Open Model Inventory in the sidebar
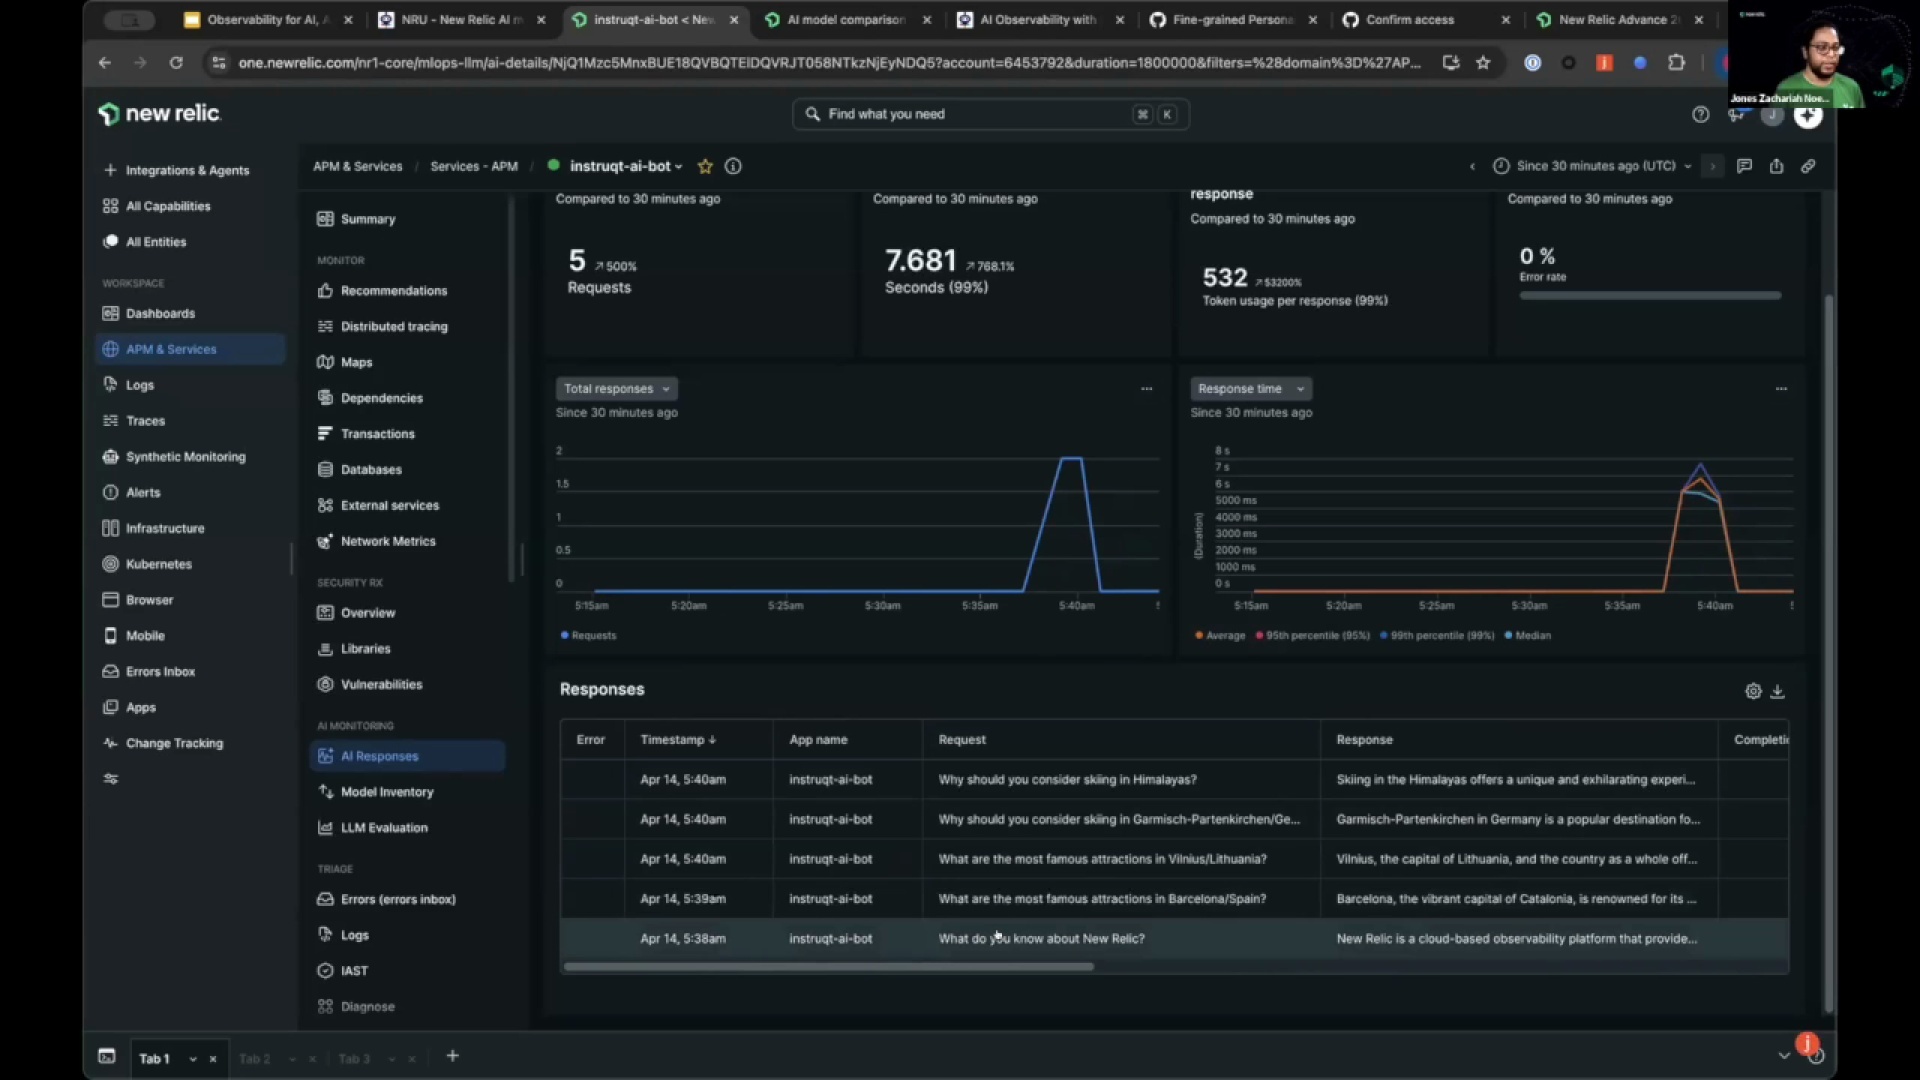 point(386,792)
